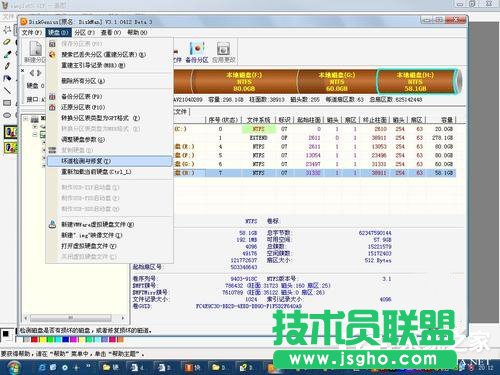This screenshot has width=500, height=375.
Task: Select the ellipse tool in Paint
Action: pyautogui.click(x=7, y=115)
